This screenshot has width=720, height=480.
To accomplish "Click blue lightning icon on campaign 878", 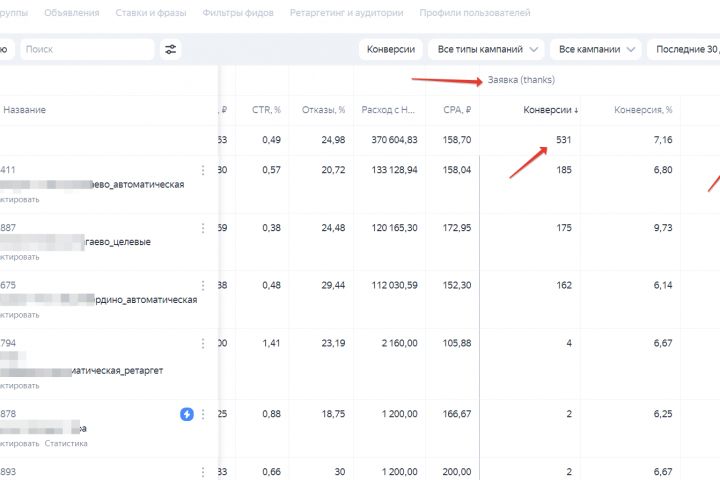I will click(x=187, y=414).
